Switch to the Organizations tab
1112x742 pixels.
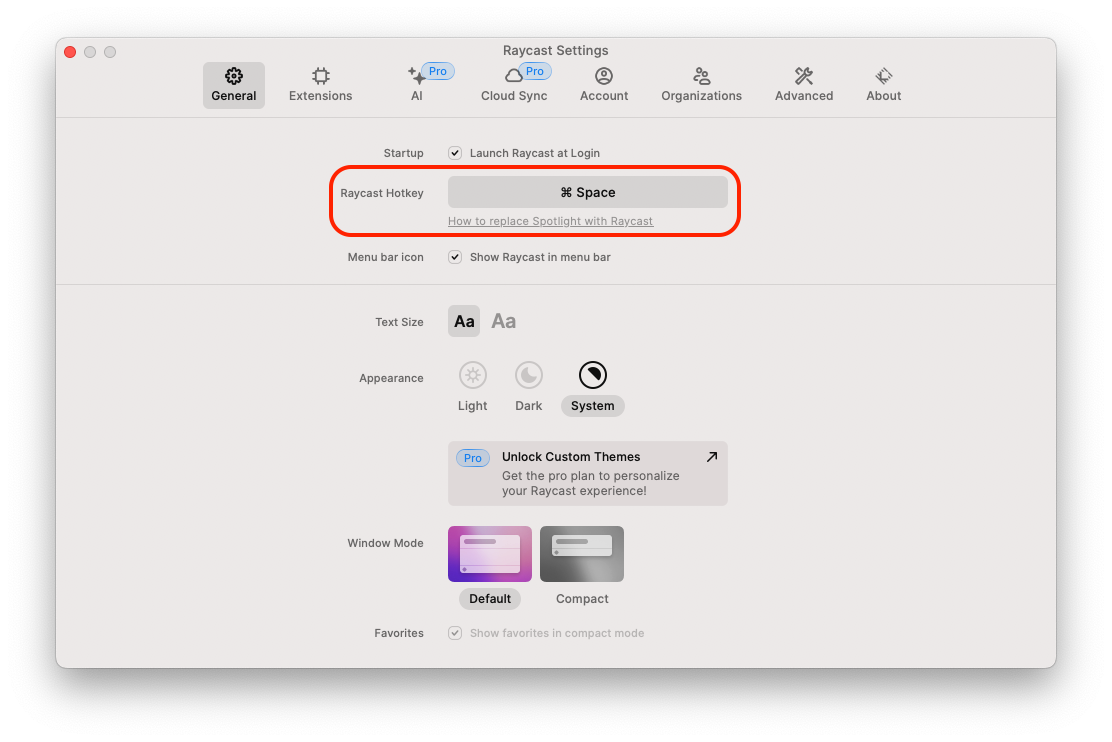coord(701,85)
